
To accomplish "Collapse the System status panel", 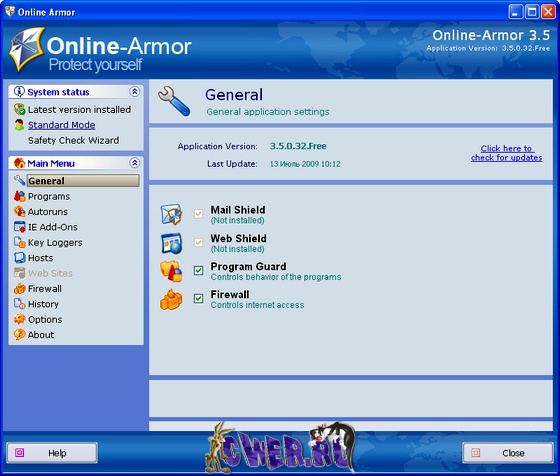I will [134, 92].
